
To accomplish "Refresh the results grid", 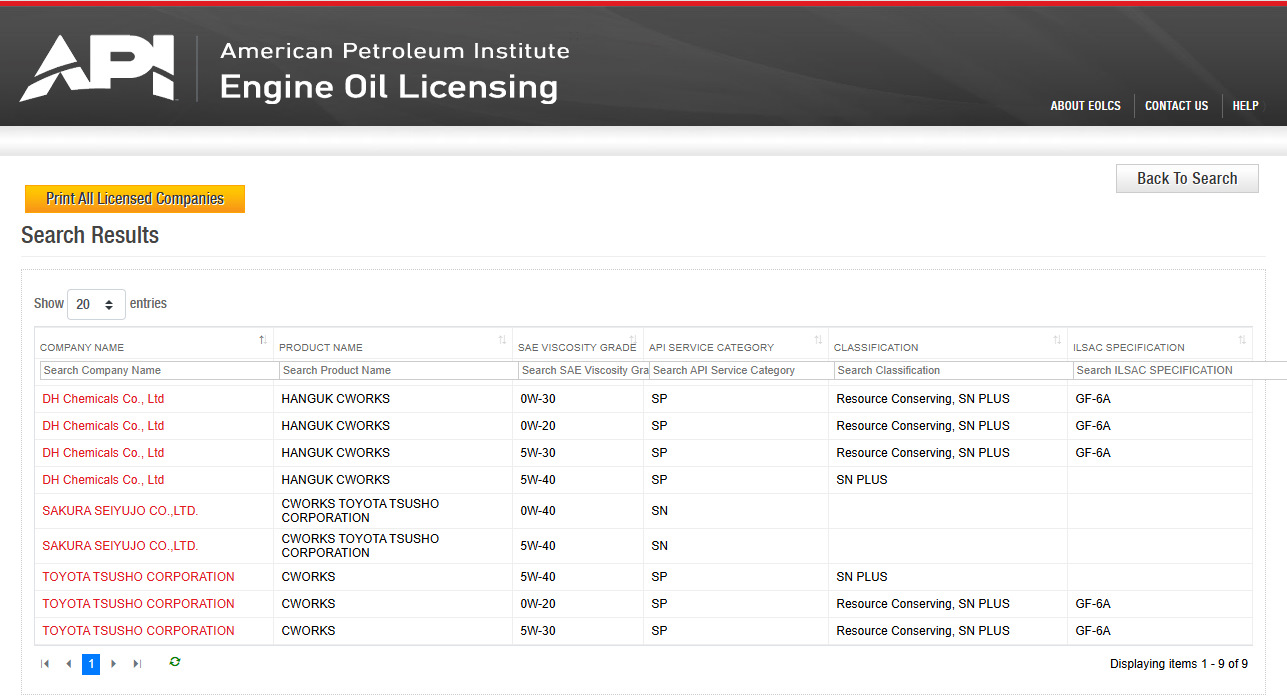I will pos(175,662).
